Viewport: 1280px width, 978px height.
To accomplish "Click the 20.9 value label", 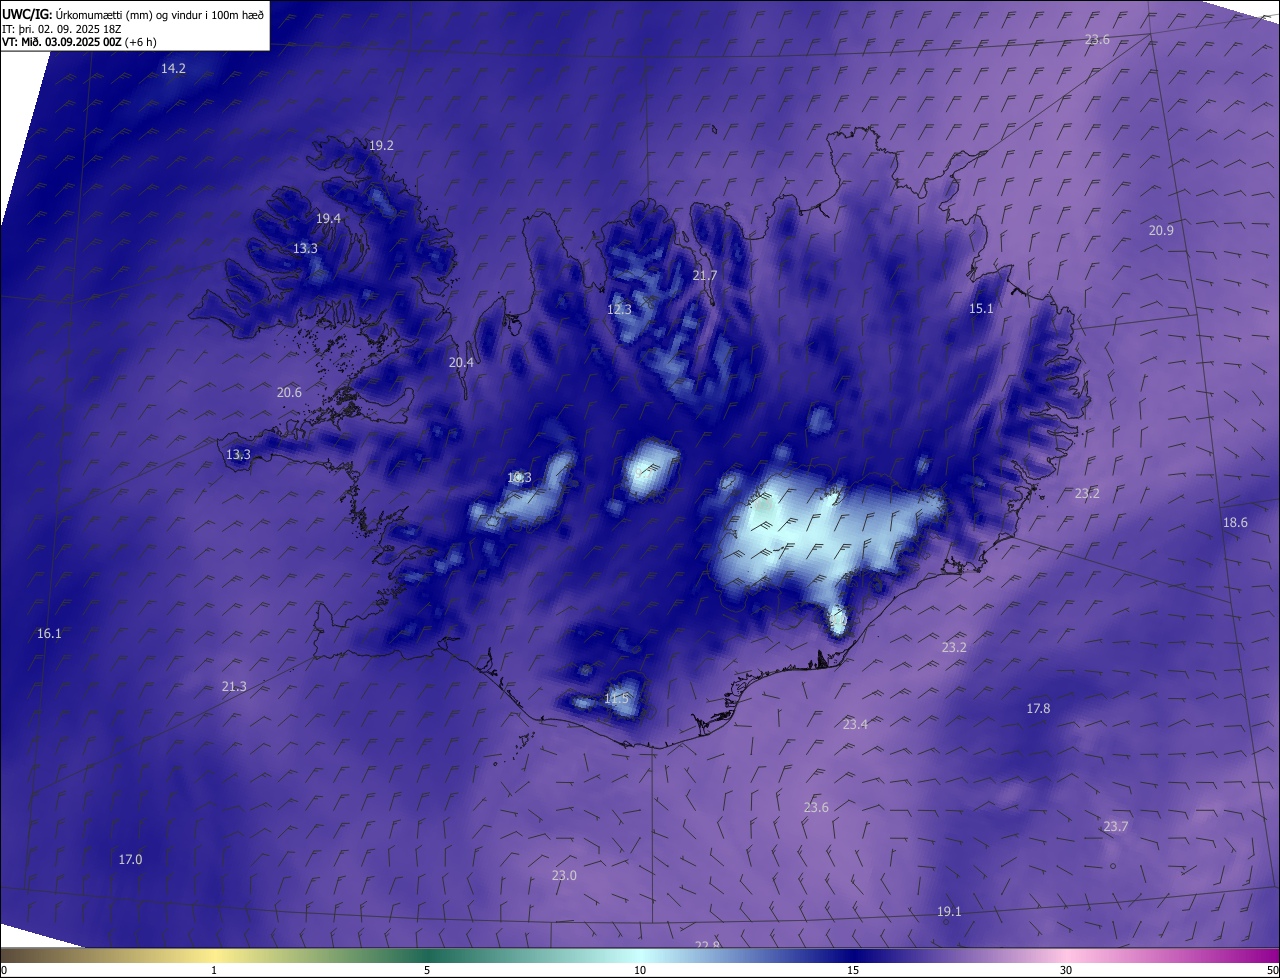I will coord(1161,230).
